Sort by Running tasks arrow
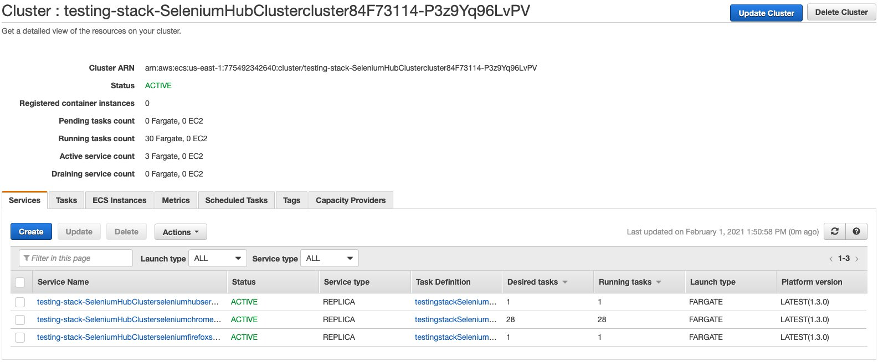Screen dimensions: 879x364 coord(659,282)
